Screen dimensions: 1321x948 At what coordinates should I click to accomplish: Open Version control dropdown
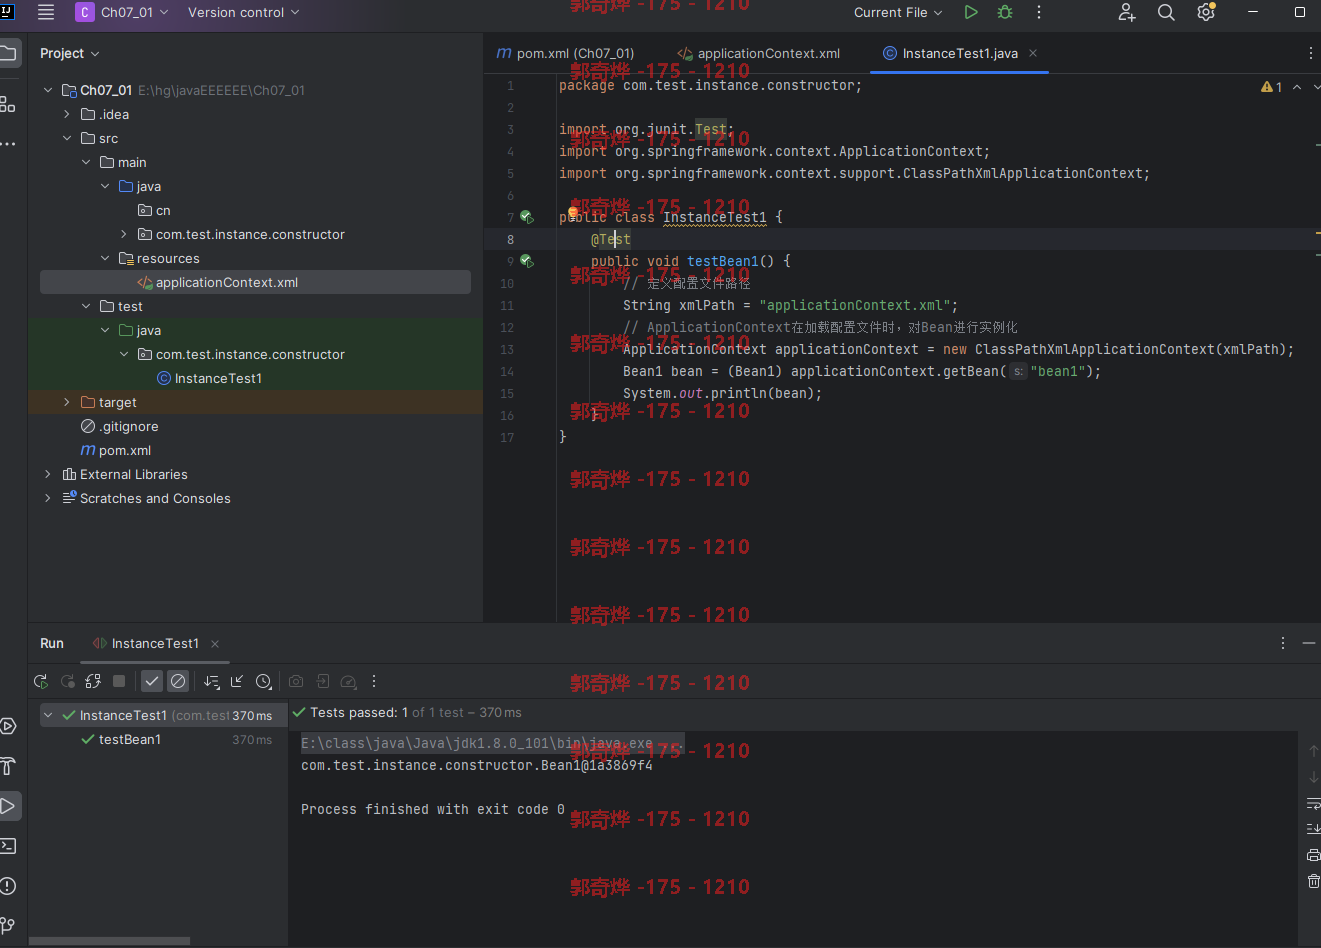[x=243, y=12]
